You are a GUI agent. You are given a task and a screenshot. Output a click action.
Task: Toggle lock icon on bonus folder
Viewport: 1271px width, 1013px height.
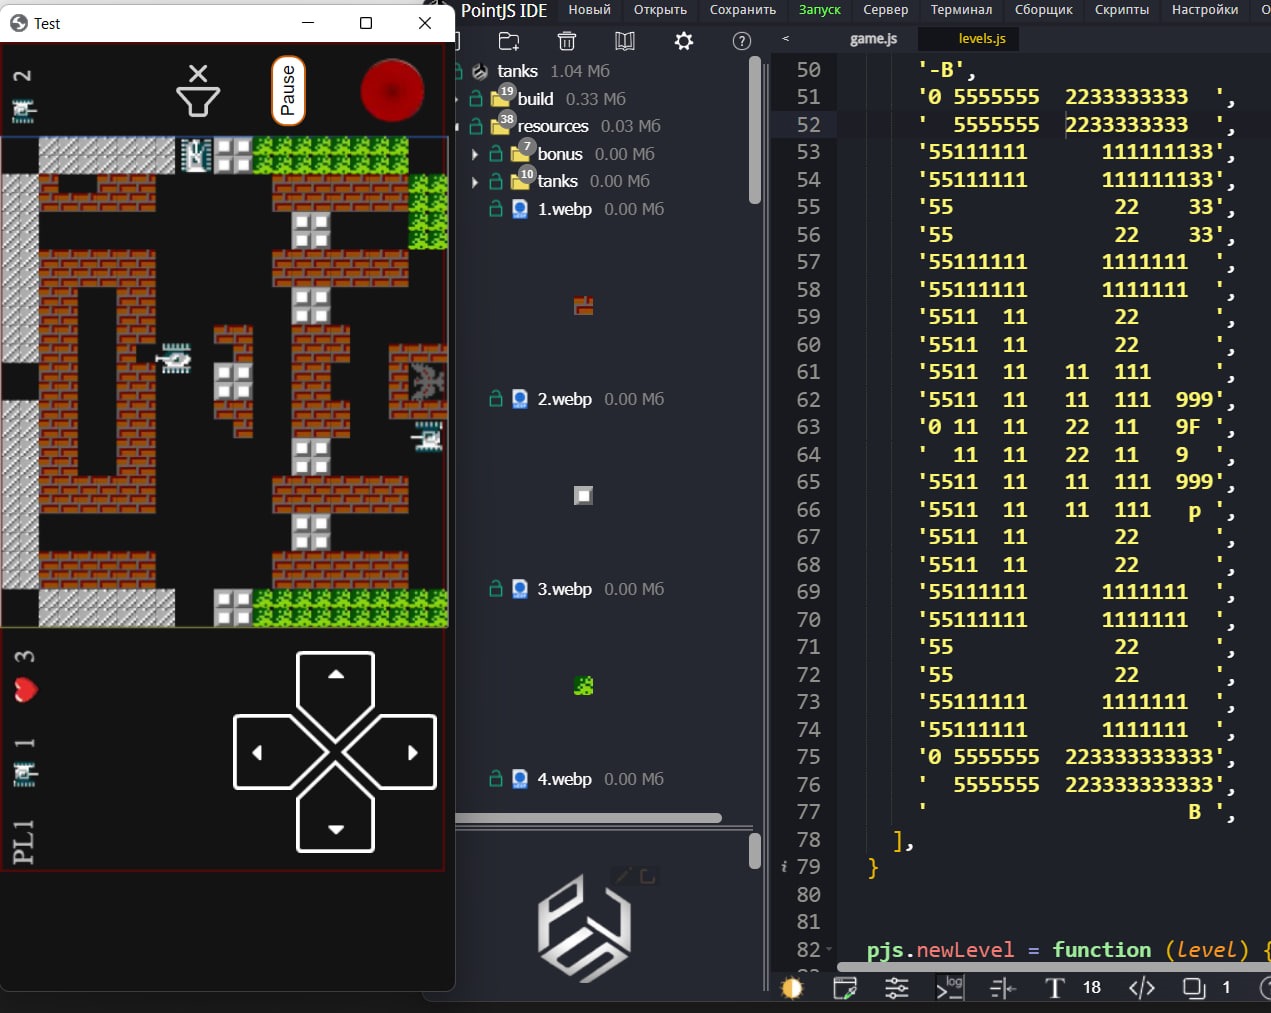495,154
